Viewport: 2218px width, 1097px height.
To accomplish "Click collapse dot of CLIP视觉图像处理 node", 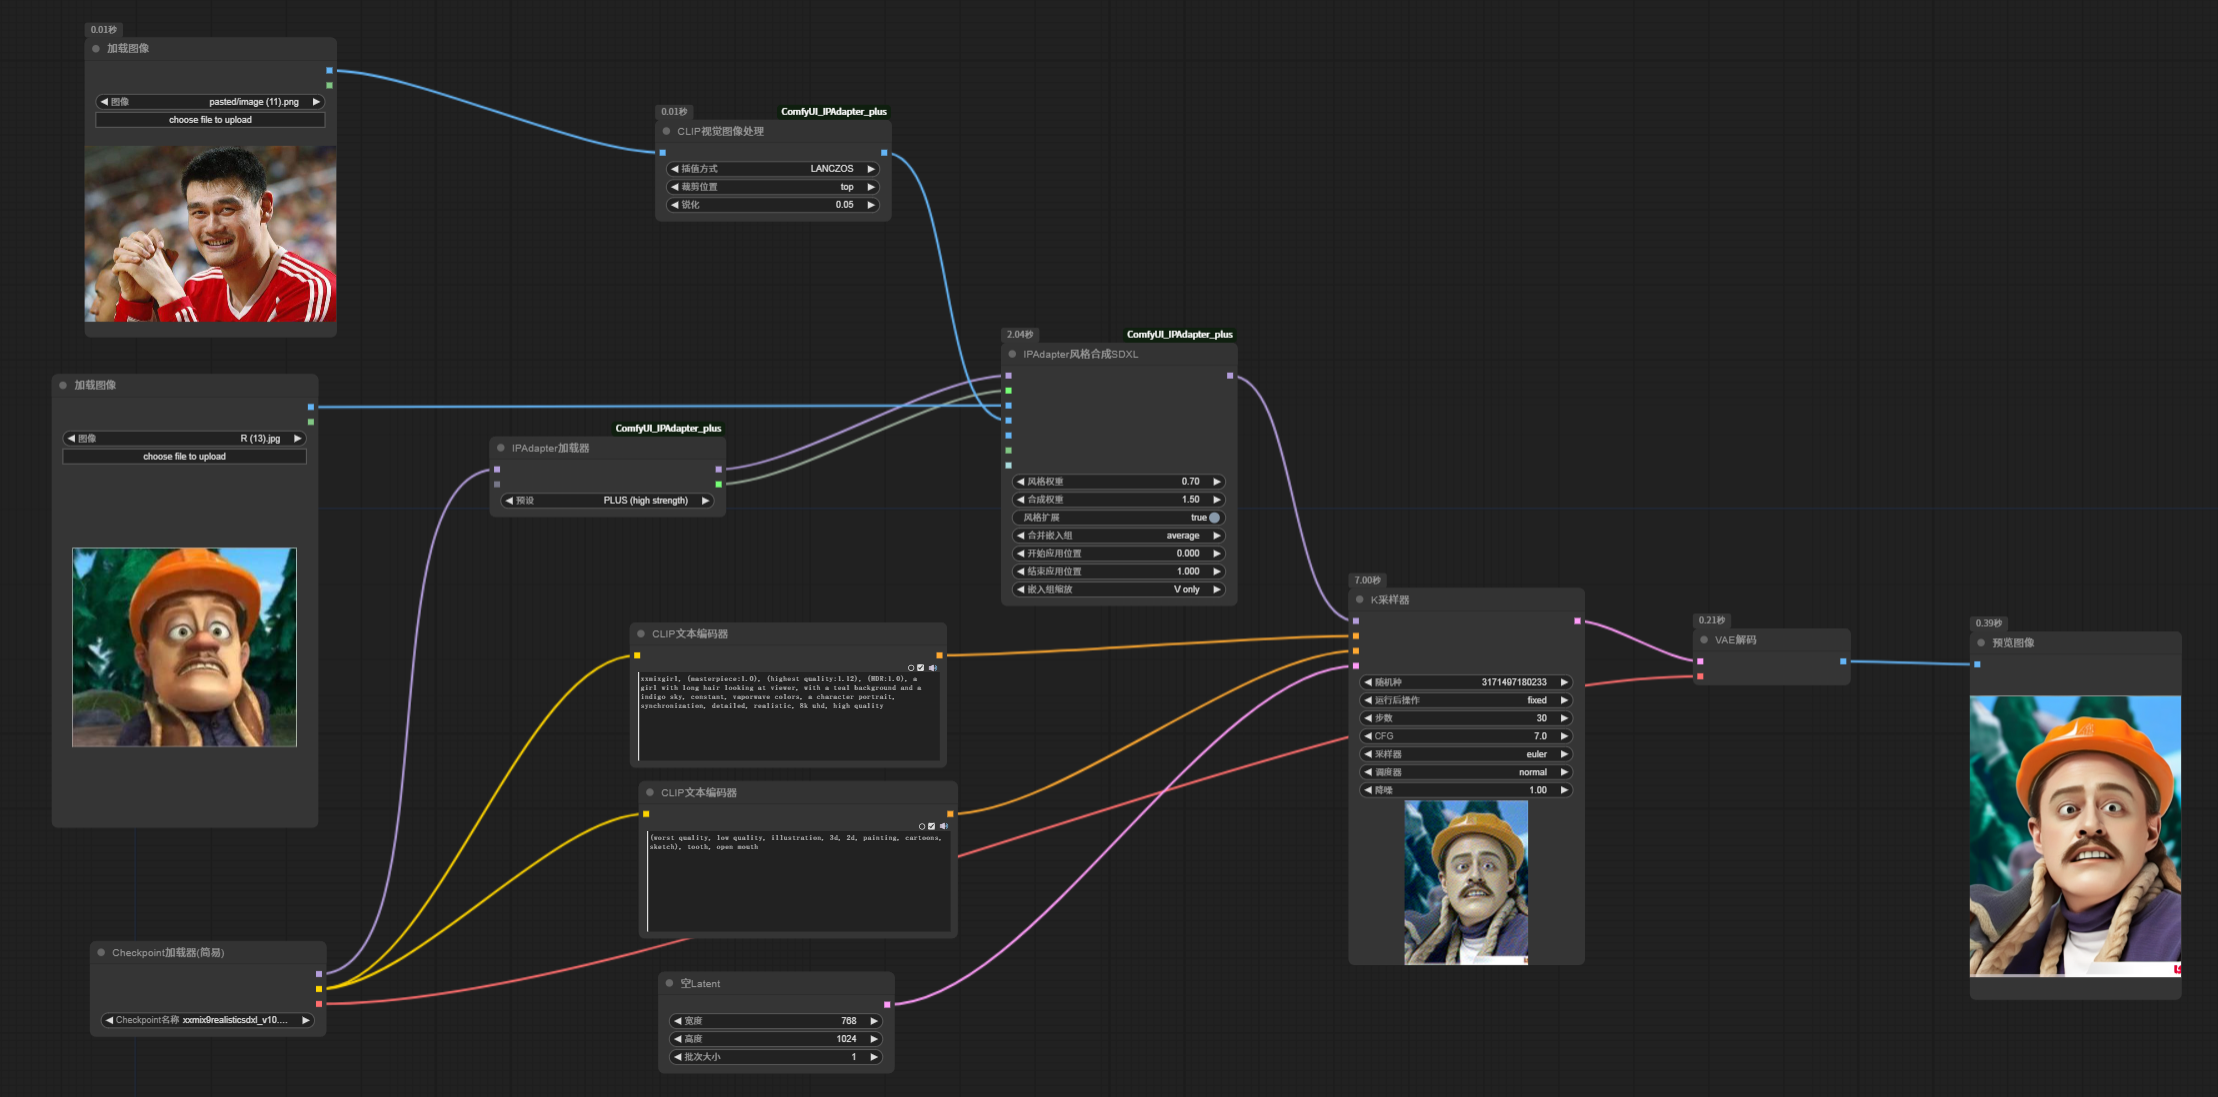I will click(x=666, y=131).
